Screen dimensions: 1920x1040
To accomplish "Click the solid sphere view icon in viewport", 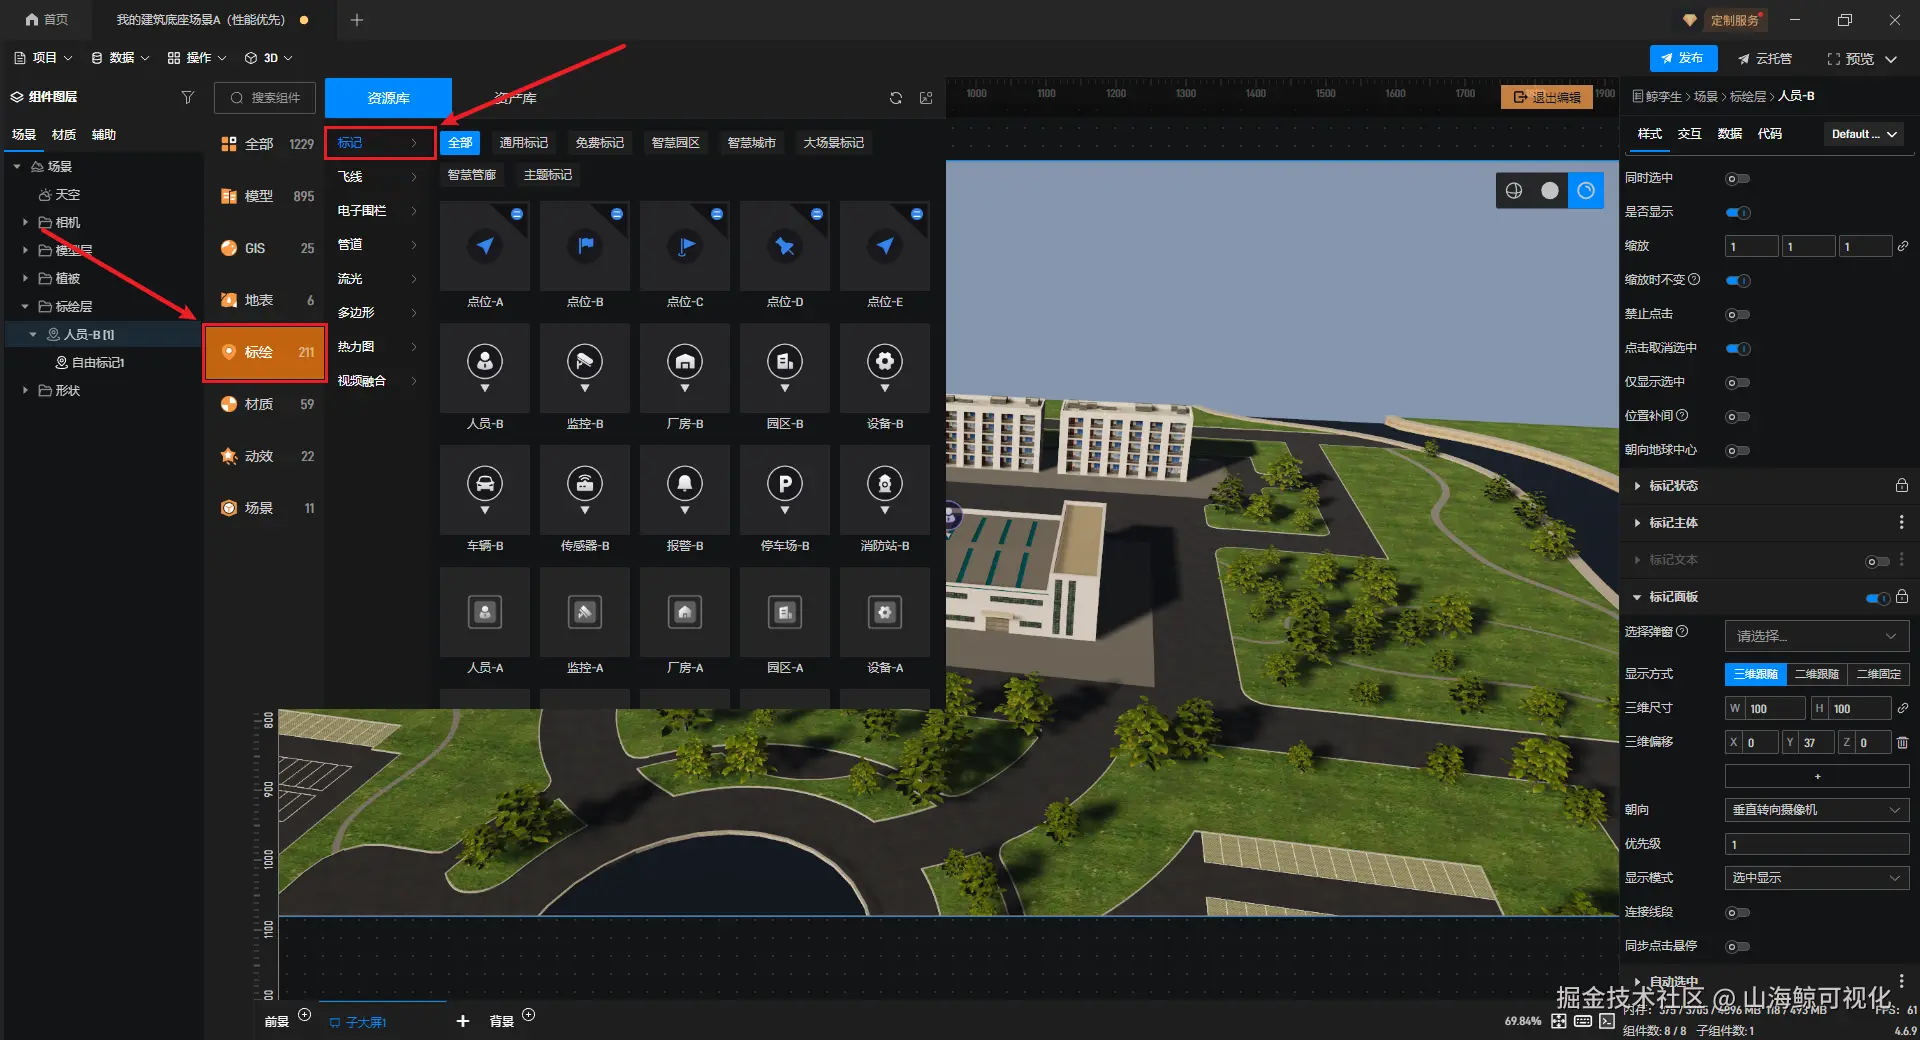I will tap(1550, 191).
